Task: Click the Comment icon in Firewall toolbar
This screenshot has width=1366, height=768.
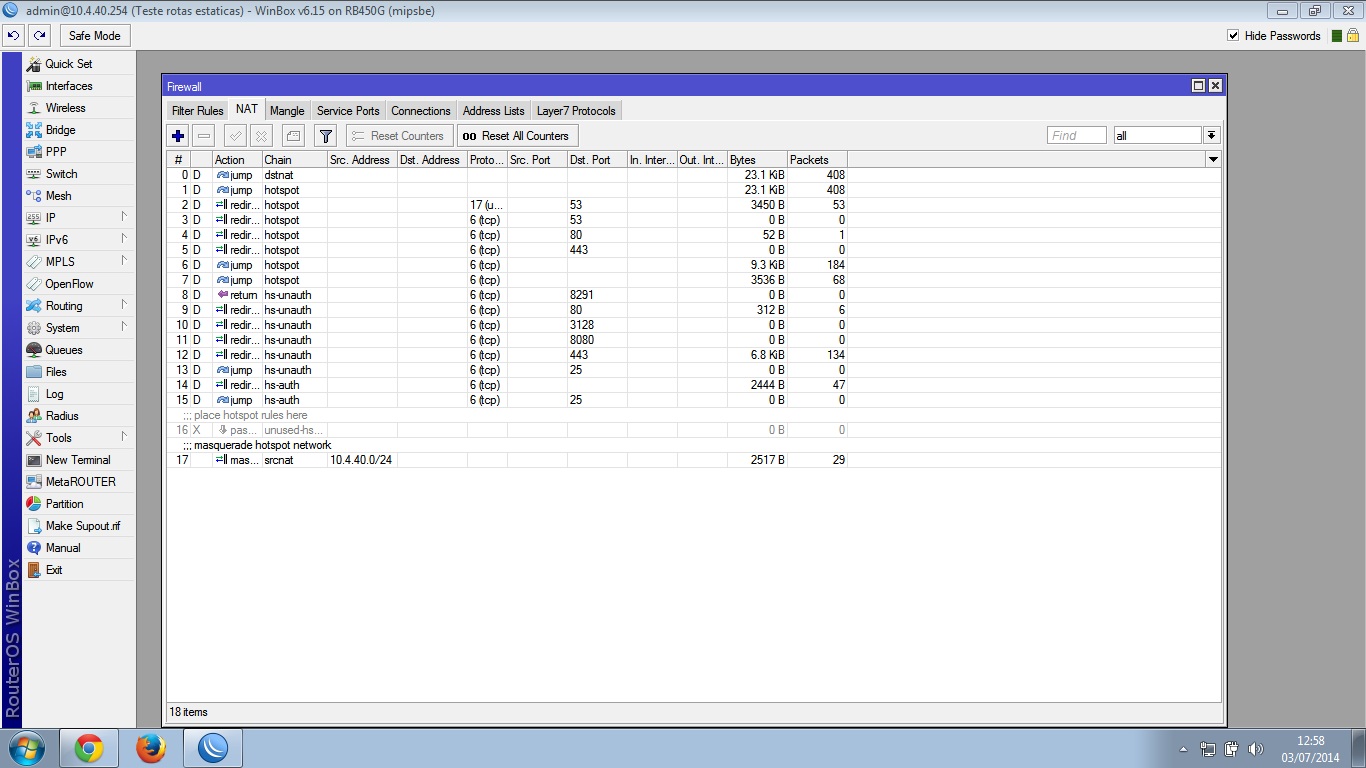Action: (293, 136)
